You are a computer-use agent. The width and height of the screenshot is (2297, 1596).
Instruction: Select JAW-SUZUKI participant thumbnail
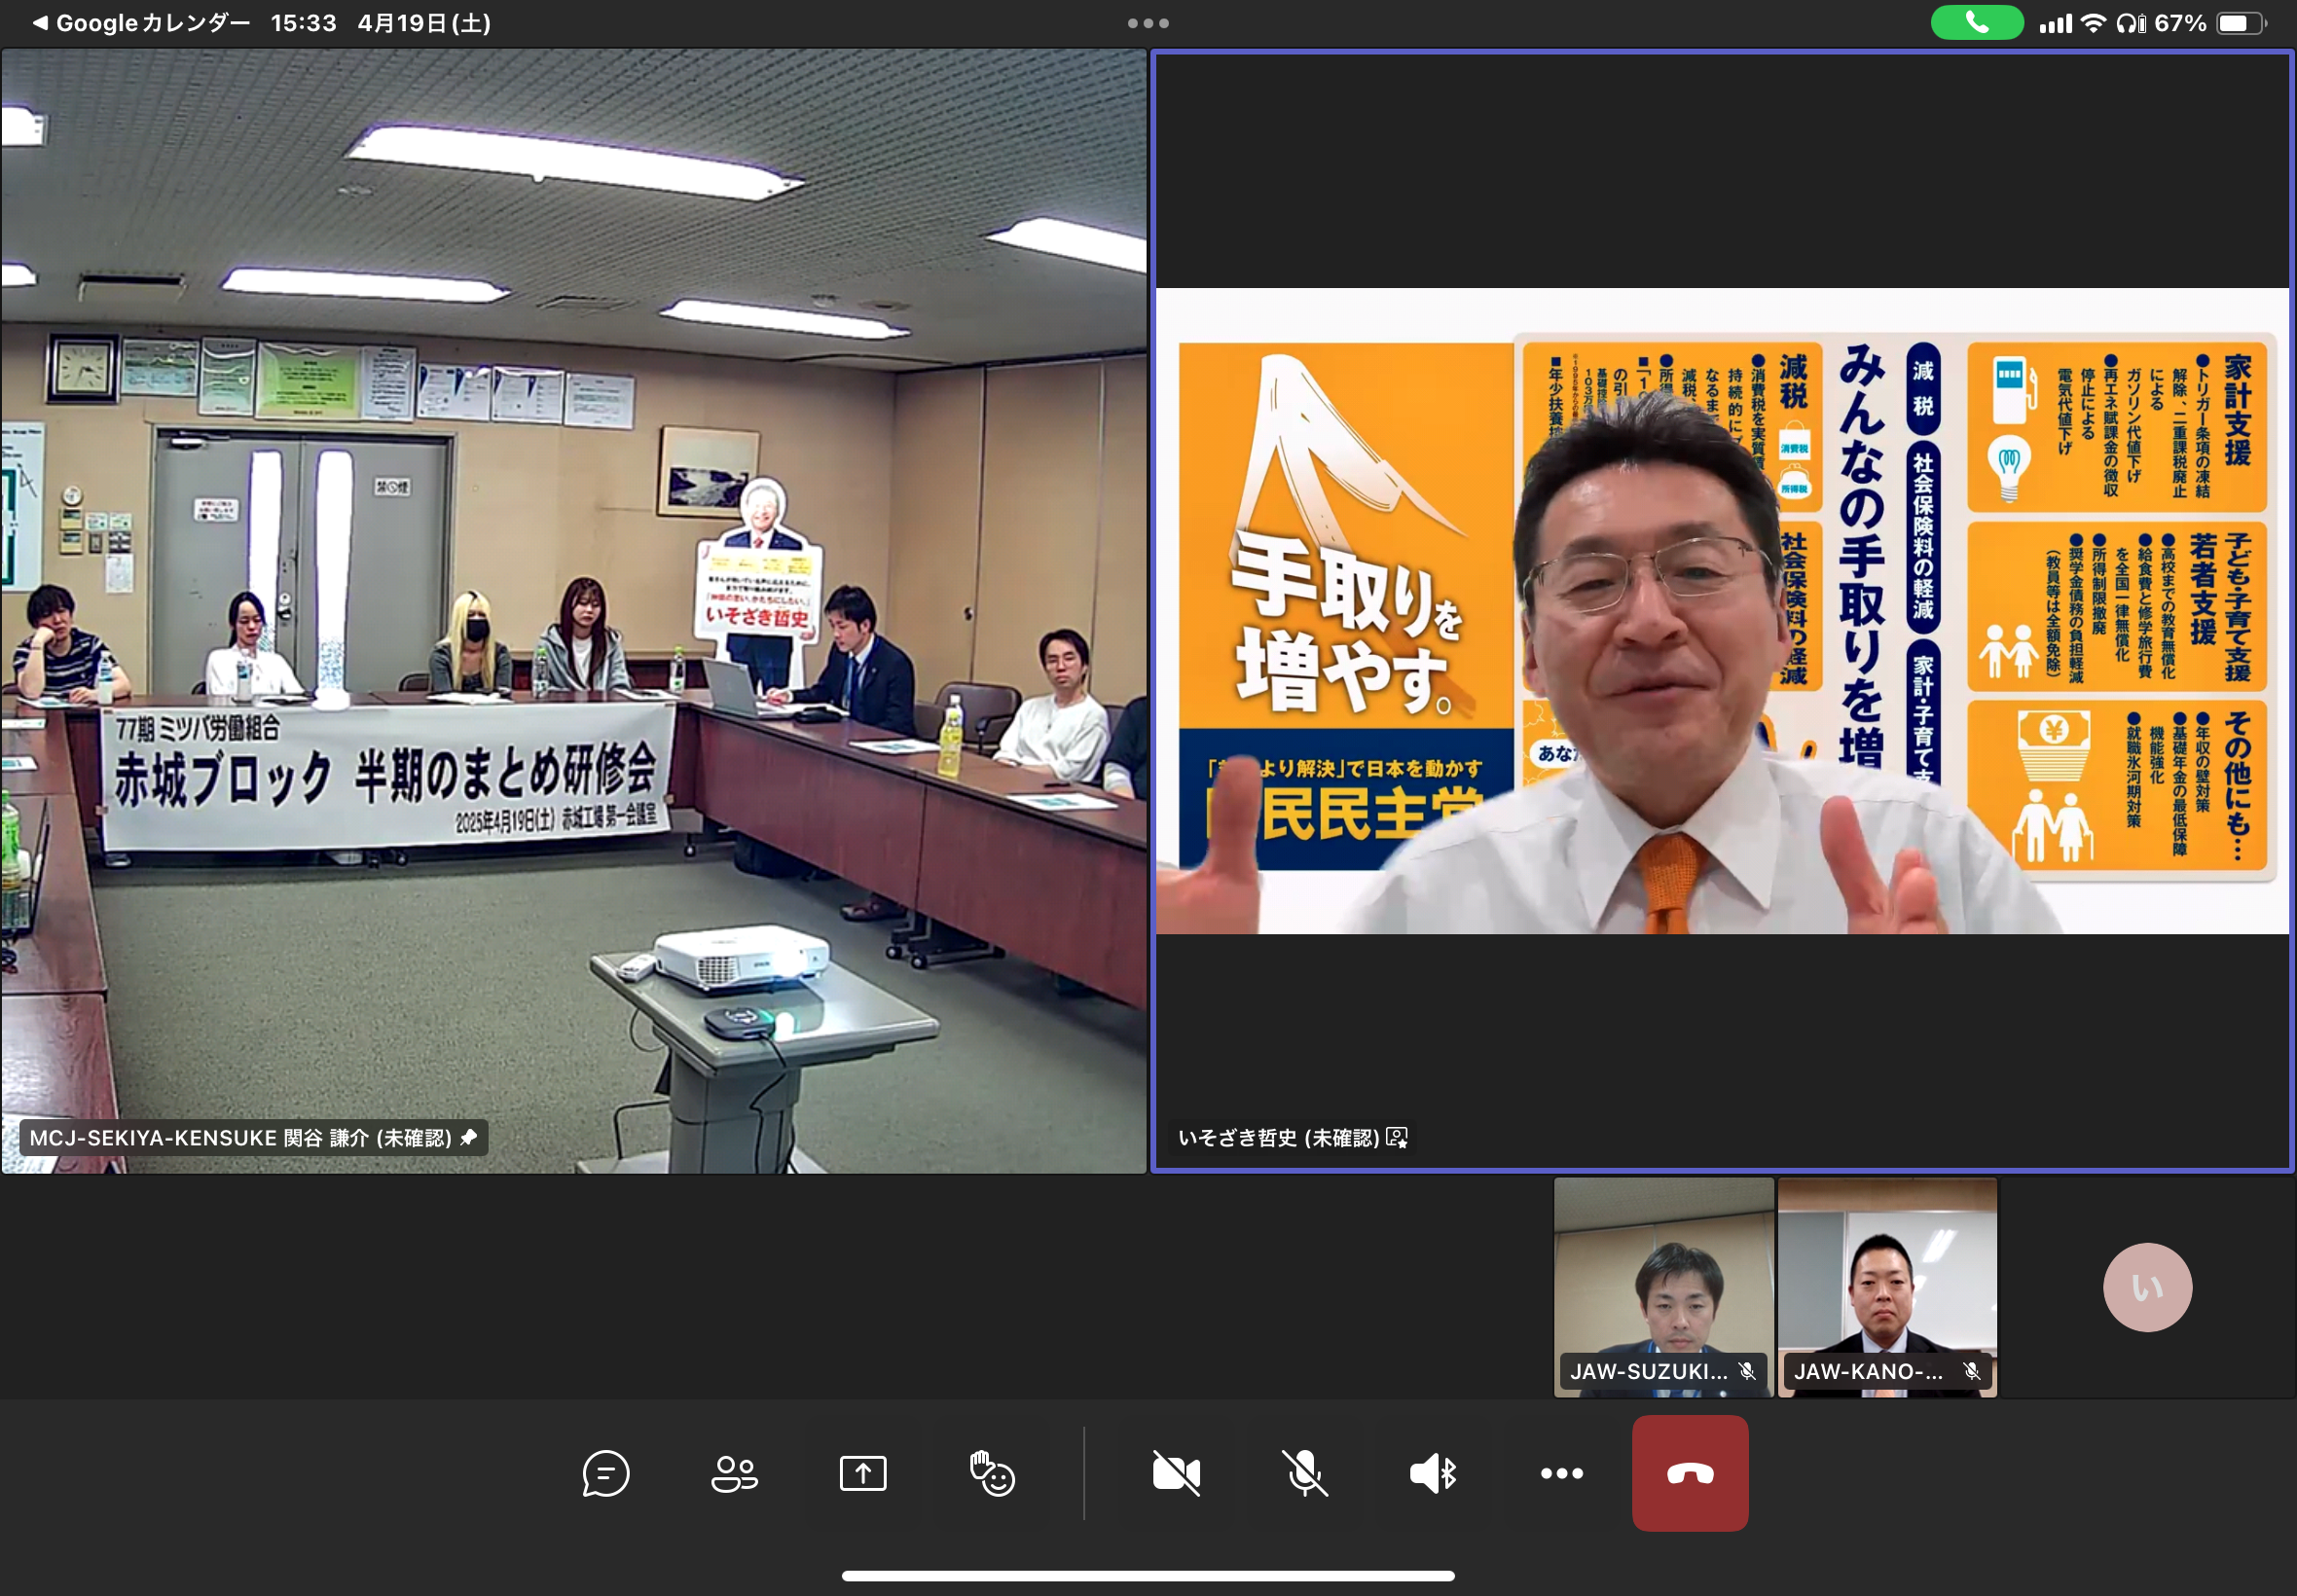point(1663,1286)
